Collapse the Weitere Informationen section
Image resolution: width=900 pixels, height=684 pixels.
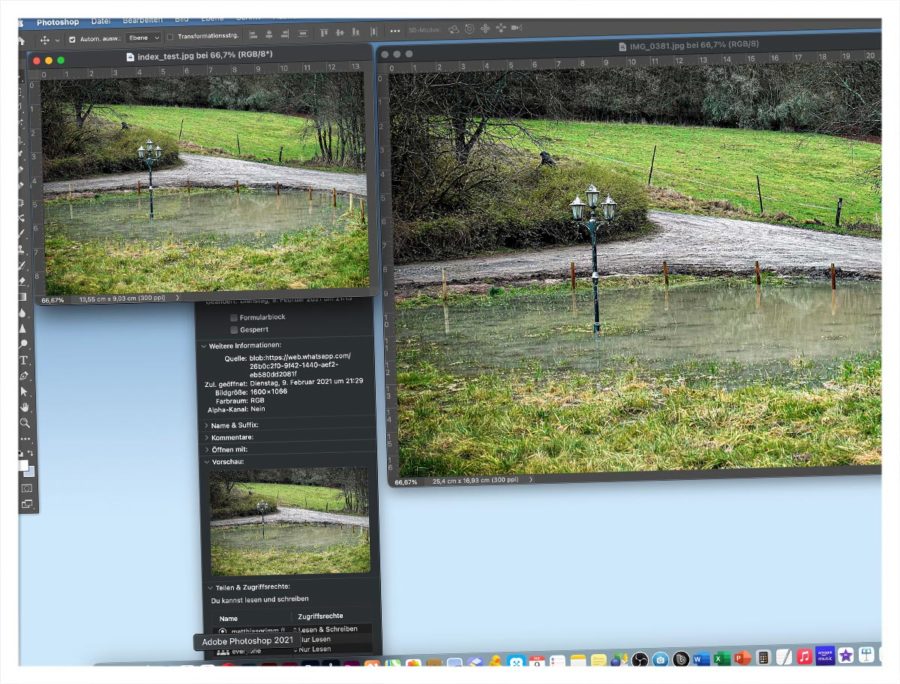click(x=203, y=346)
